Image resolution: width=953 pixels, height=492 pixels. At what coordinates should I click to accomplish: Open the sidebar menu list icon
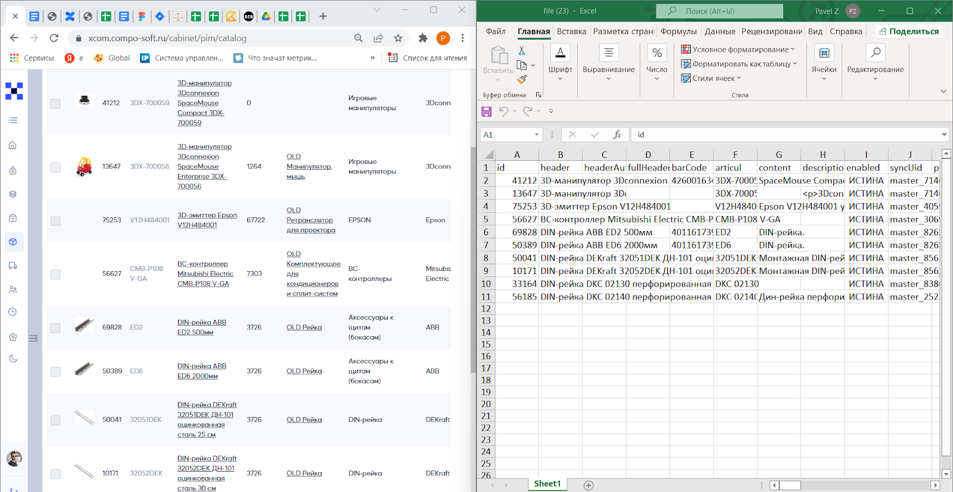[x=13, y=120]
